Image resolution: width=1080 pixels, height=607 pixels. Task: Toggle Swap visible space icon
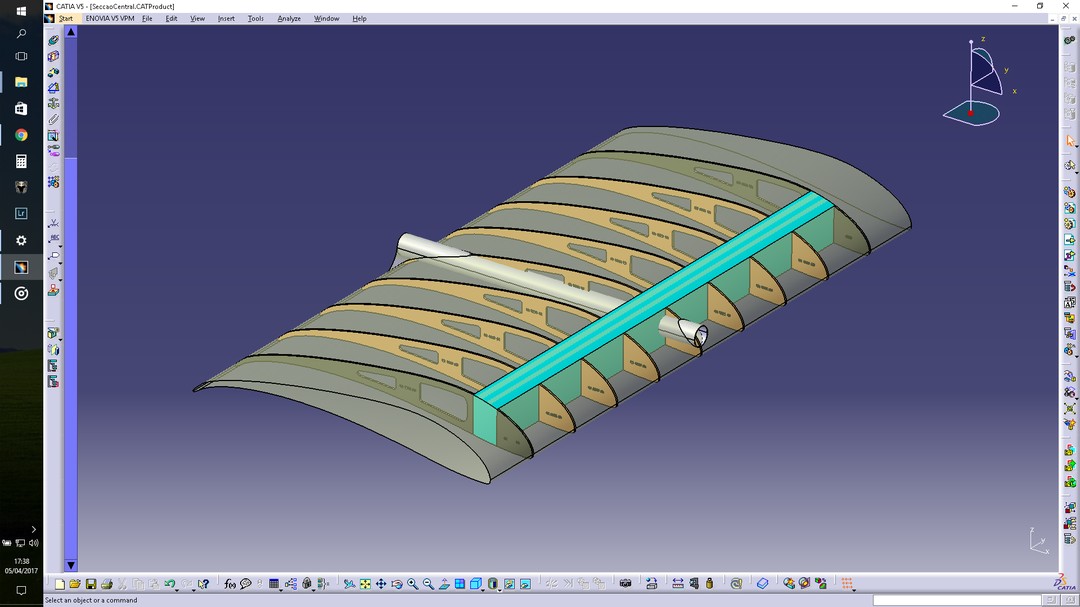tap(525, 584)
